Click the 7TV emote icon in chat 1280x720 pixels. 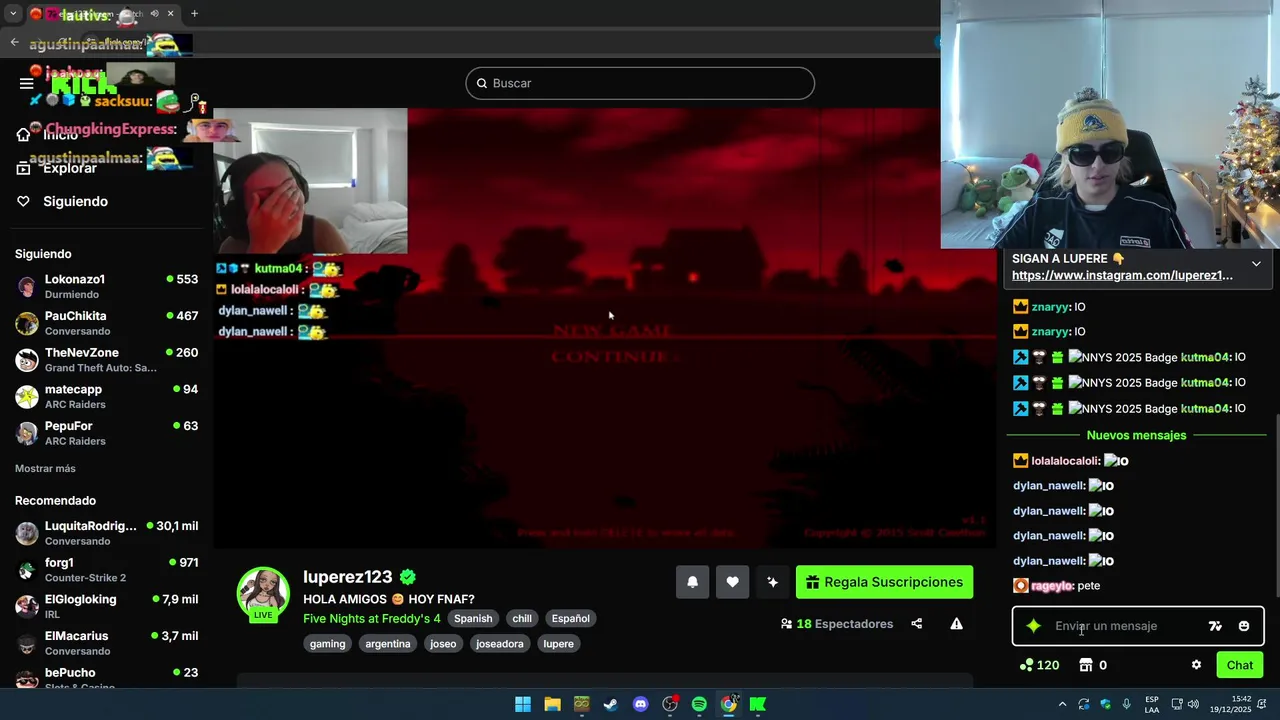(x=1215, y=626)
